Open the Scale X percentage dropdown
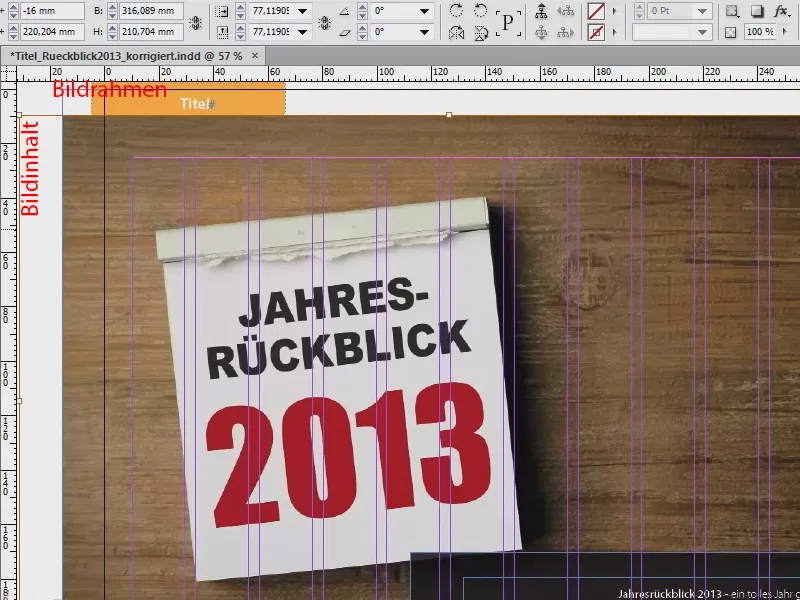This screenshot has height=600, width=800. point(303,11)
